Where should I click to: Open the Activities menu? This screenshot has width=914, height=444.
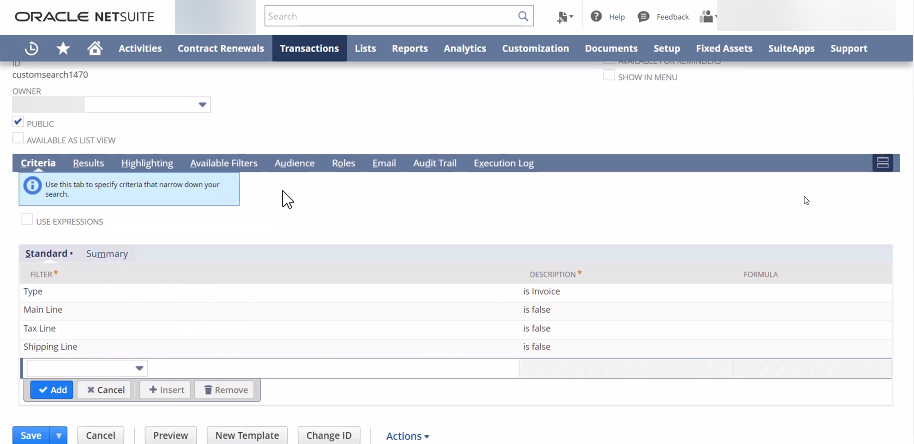point(140,48)
